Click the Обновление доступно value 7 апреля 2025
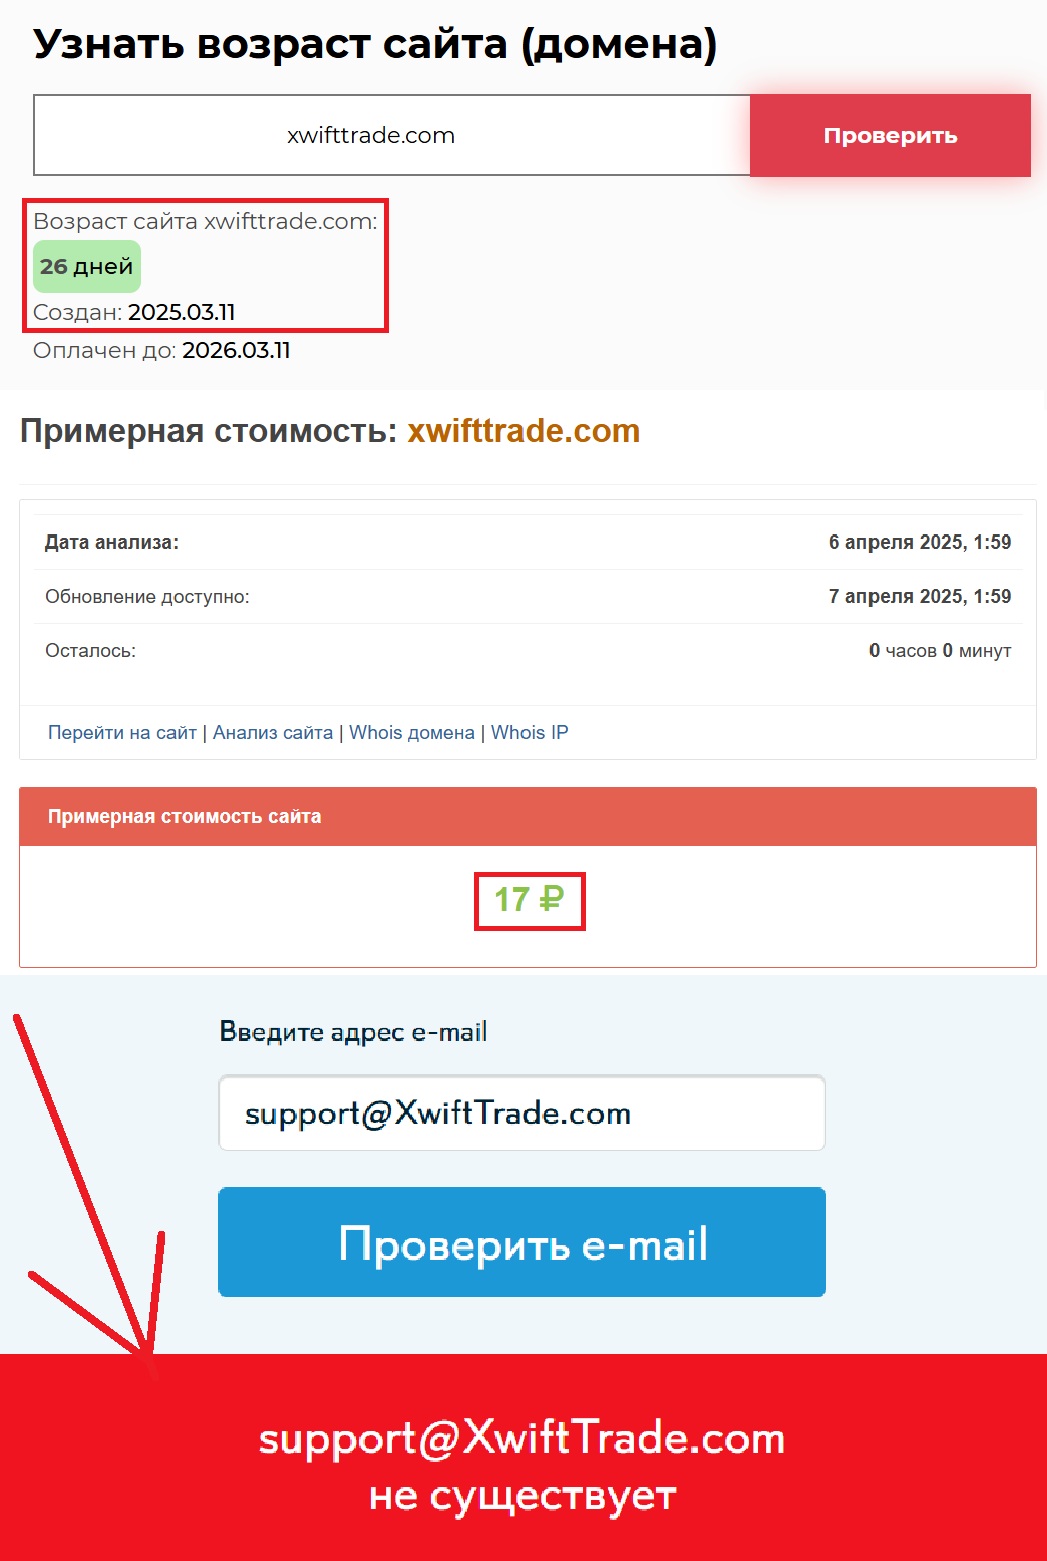The height and width of the screenshot is (1561, 1047). click(x=920, y=596)
